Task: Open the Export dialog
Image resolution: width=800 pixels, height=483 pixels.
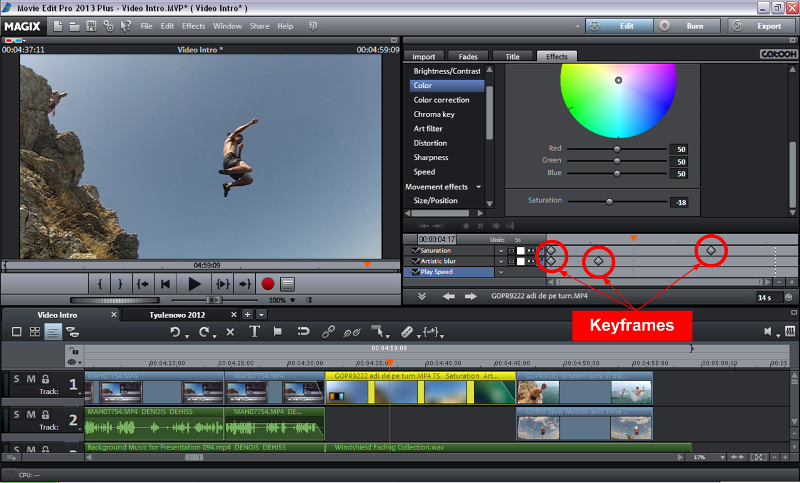Action: (x=762, y=26)
